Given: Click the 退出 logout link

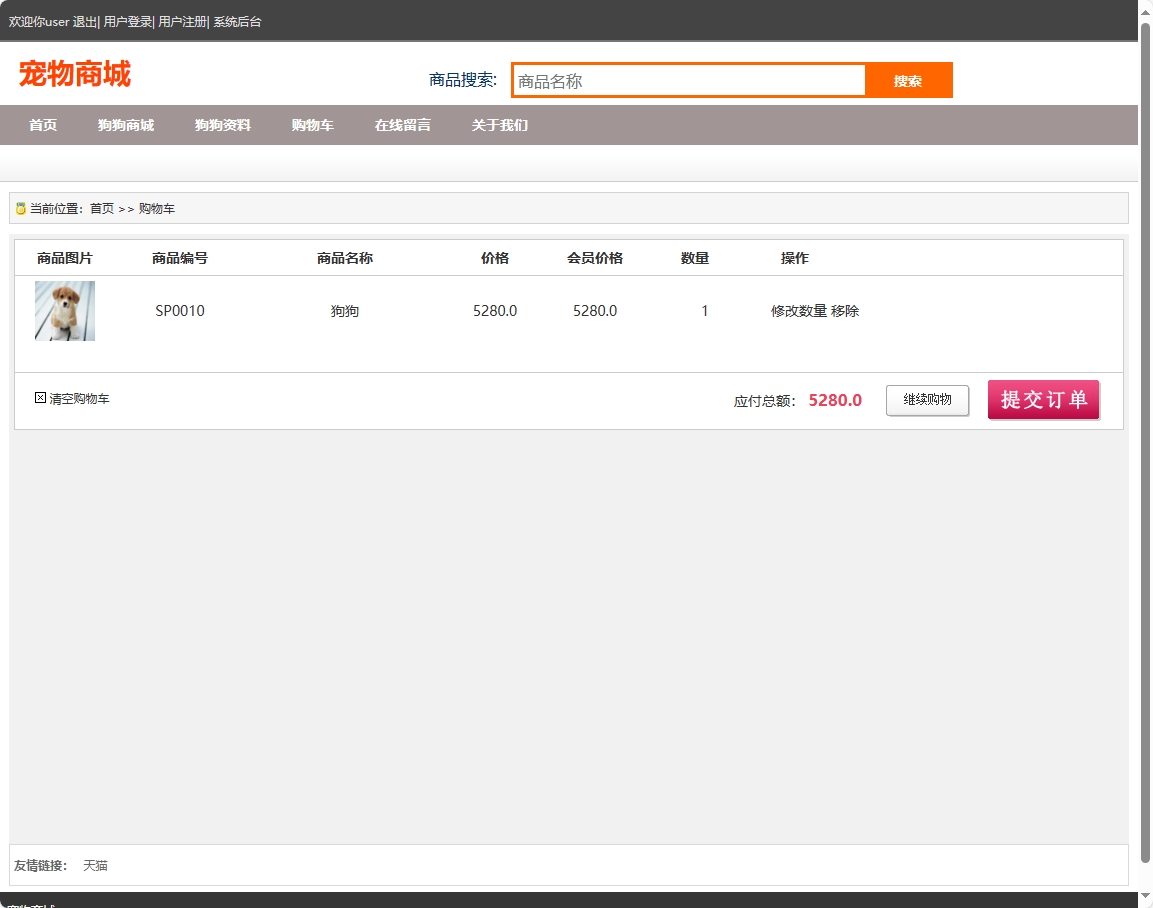Looking at the screenshot, I should tap(85, 21).
